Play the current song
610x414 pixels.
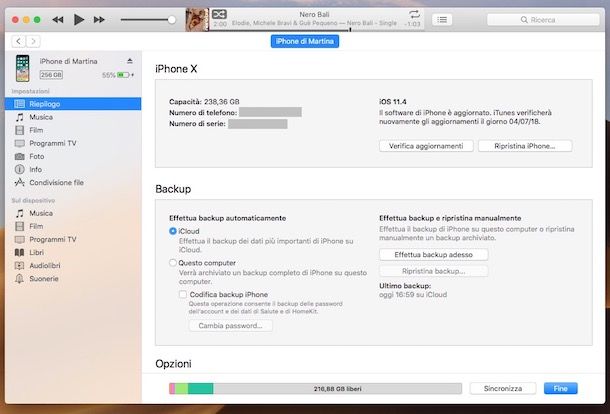79,19
